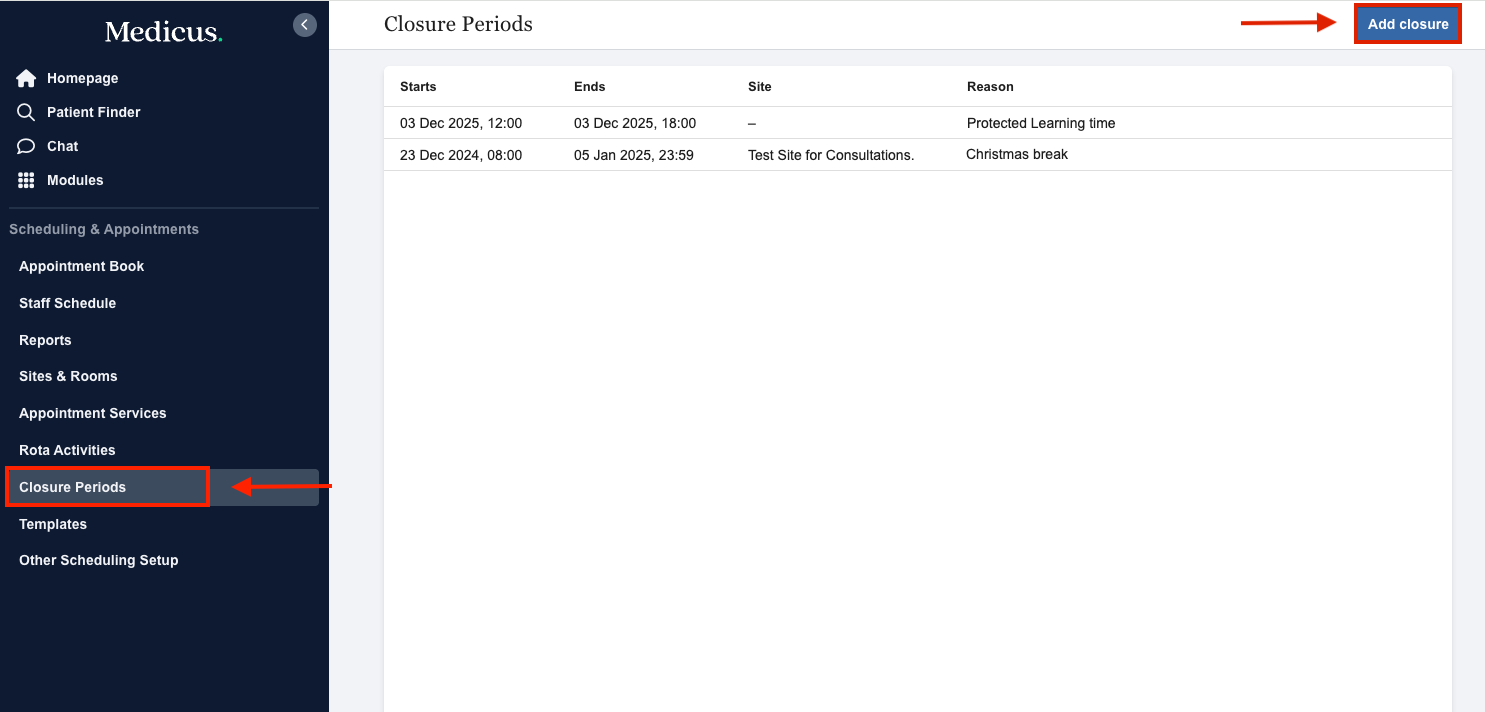Select Closure Periods in sidebar
Screen dimensions: 1485x712
(72, 487)
